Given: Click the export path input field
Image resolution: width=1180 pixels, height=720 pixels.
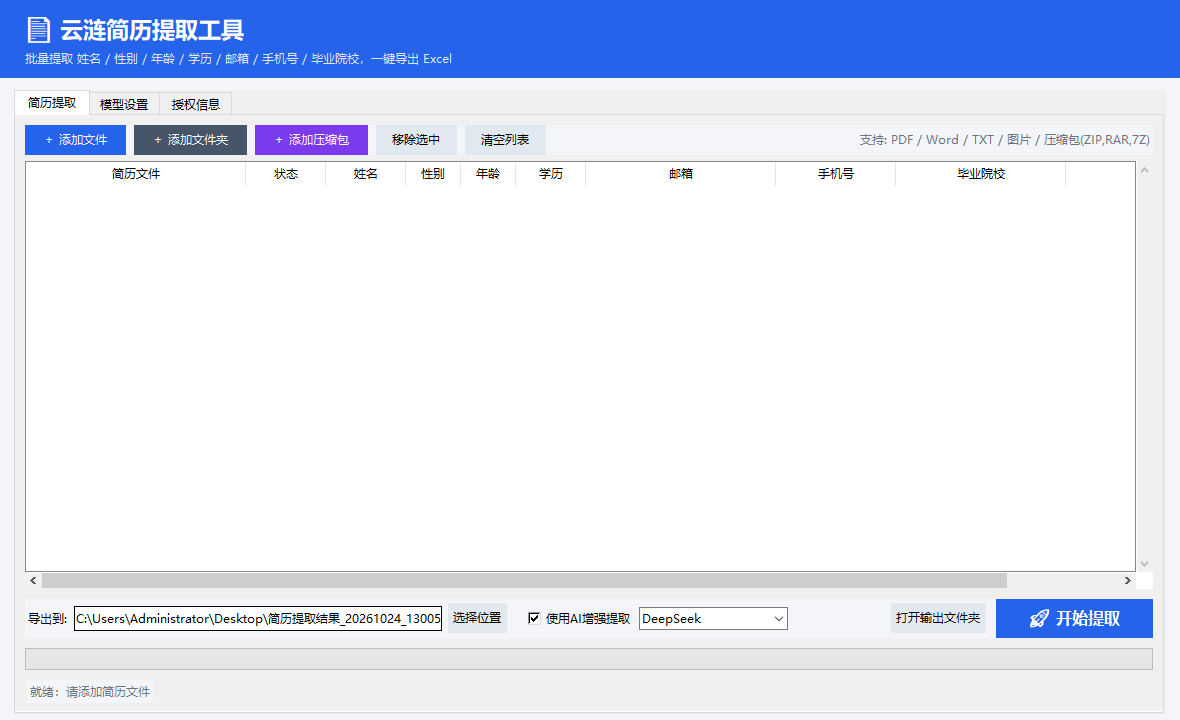Looking at the screenshot, I should [x=258, y=618].
